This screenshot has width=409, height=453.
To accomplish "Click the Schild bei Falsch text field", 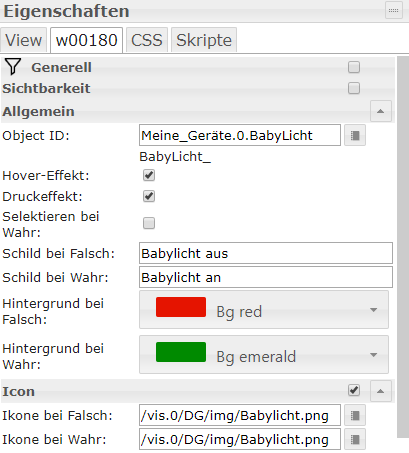I will pyautogui.click(x=266, y=253).
